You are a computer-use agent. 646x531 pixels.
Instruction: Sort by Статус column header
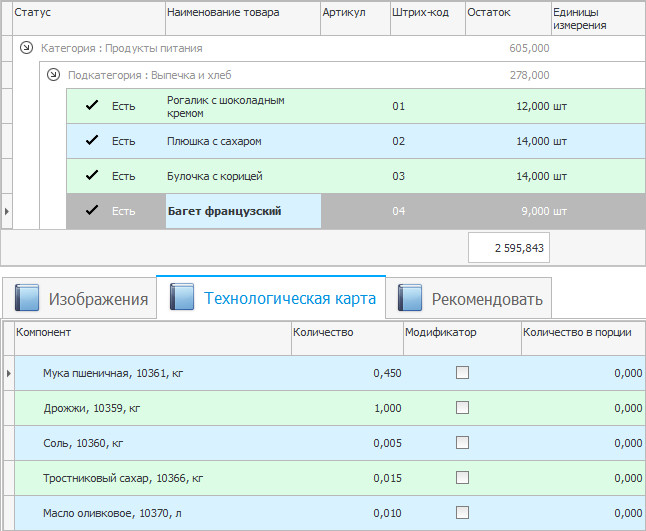89,19
